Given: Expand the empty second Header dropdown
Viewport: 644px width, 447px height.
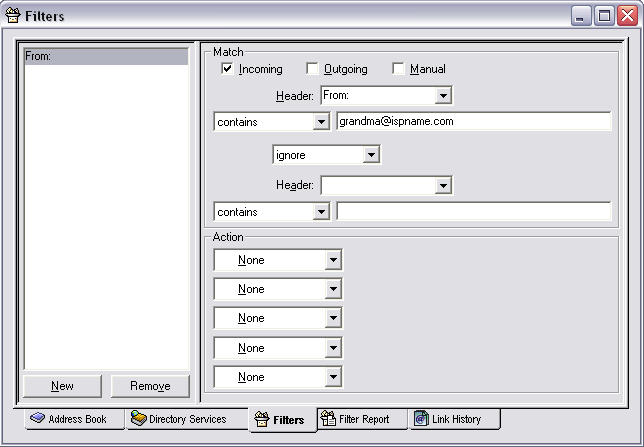Looking at the screenshot, I should click(x=443, y=185).
